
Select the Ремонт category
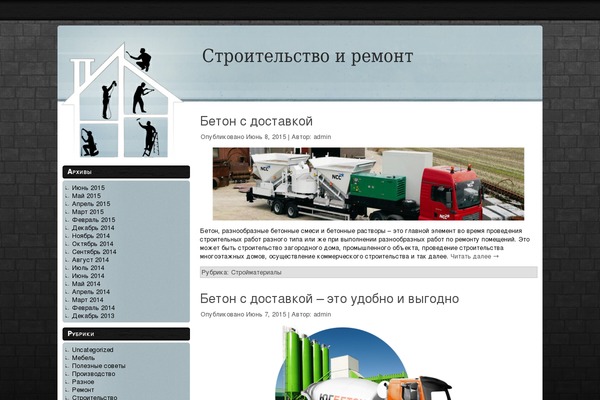(83, 390)
